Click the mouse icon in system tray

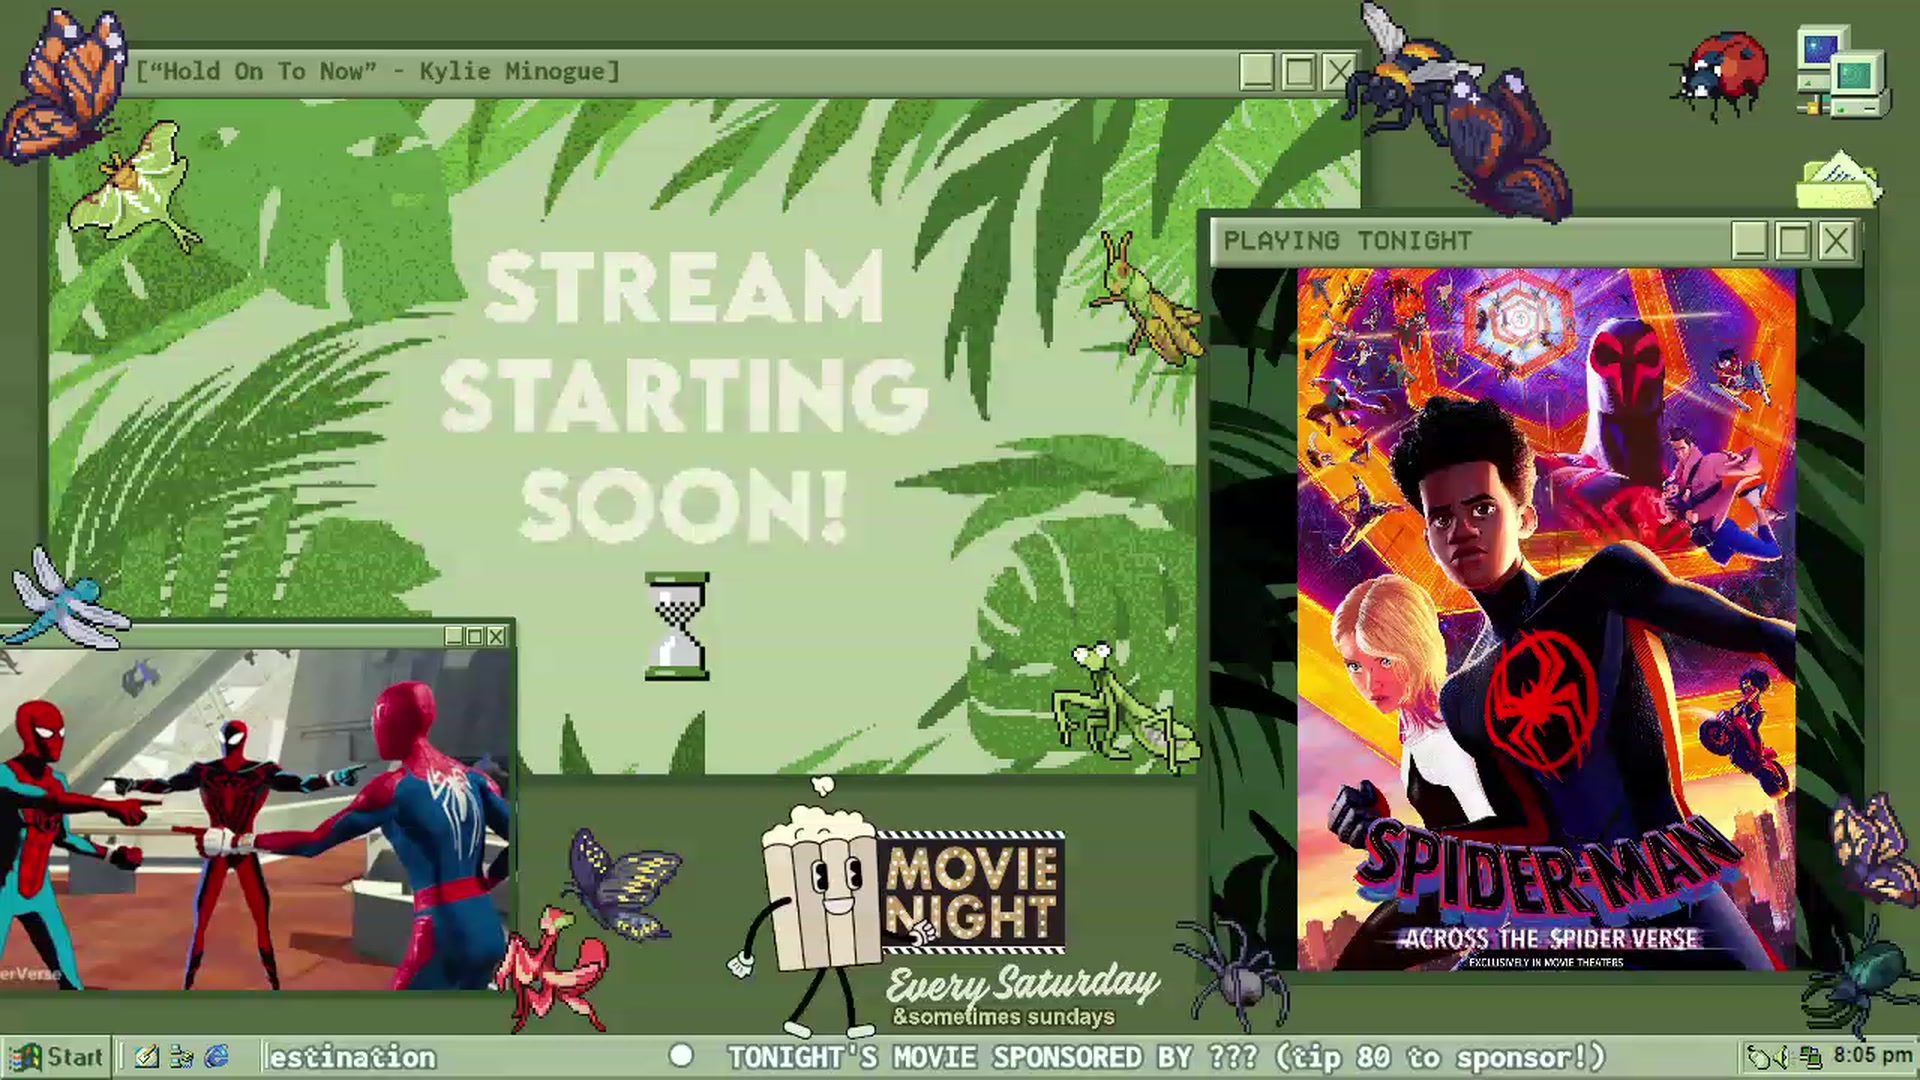(1758, 1057)
